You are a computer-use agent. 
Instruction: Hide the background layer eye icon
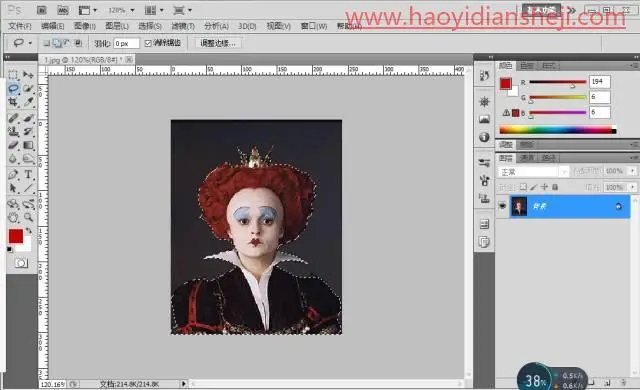click(x=502, y=206)
